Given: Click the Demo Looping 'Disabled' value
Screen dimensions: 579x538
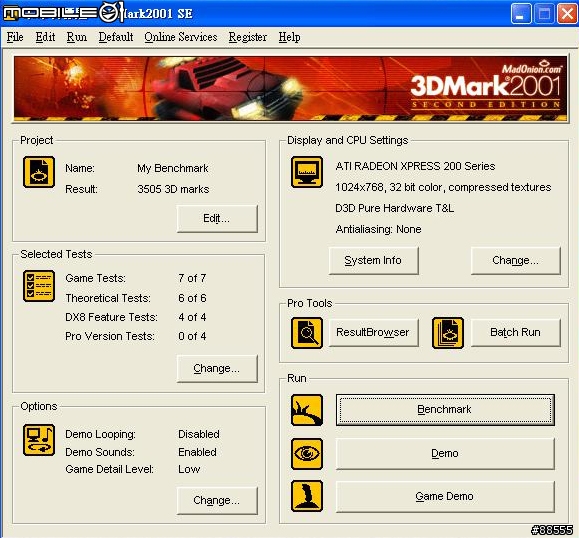Looking at the screenshot, I should (199, 434).
